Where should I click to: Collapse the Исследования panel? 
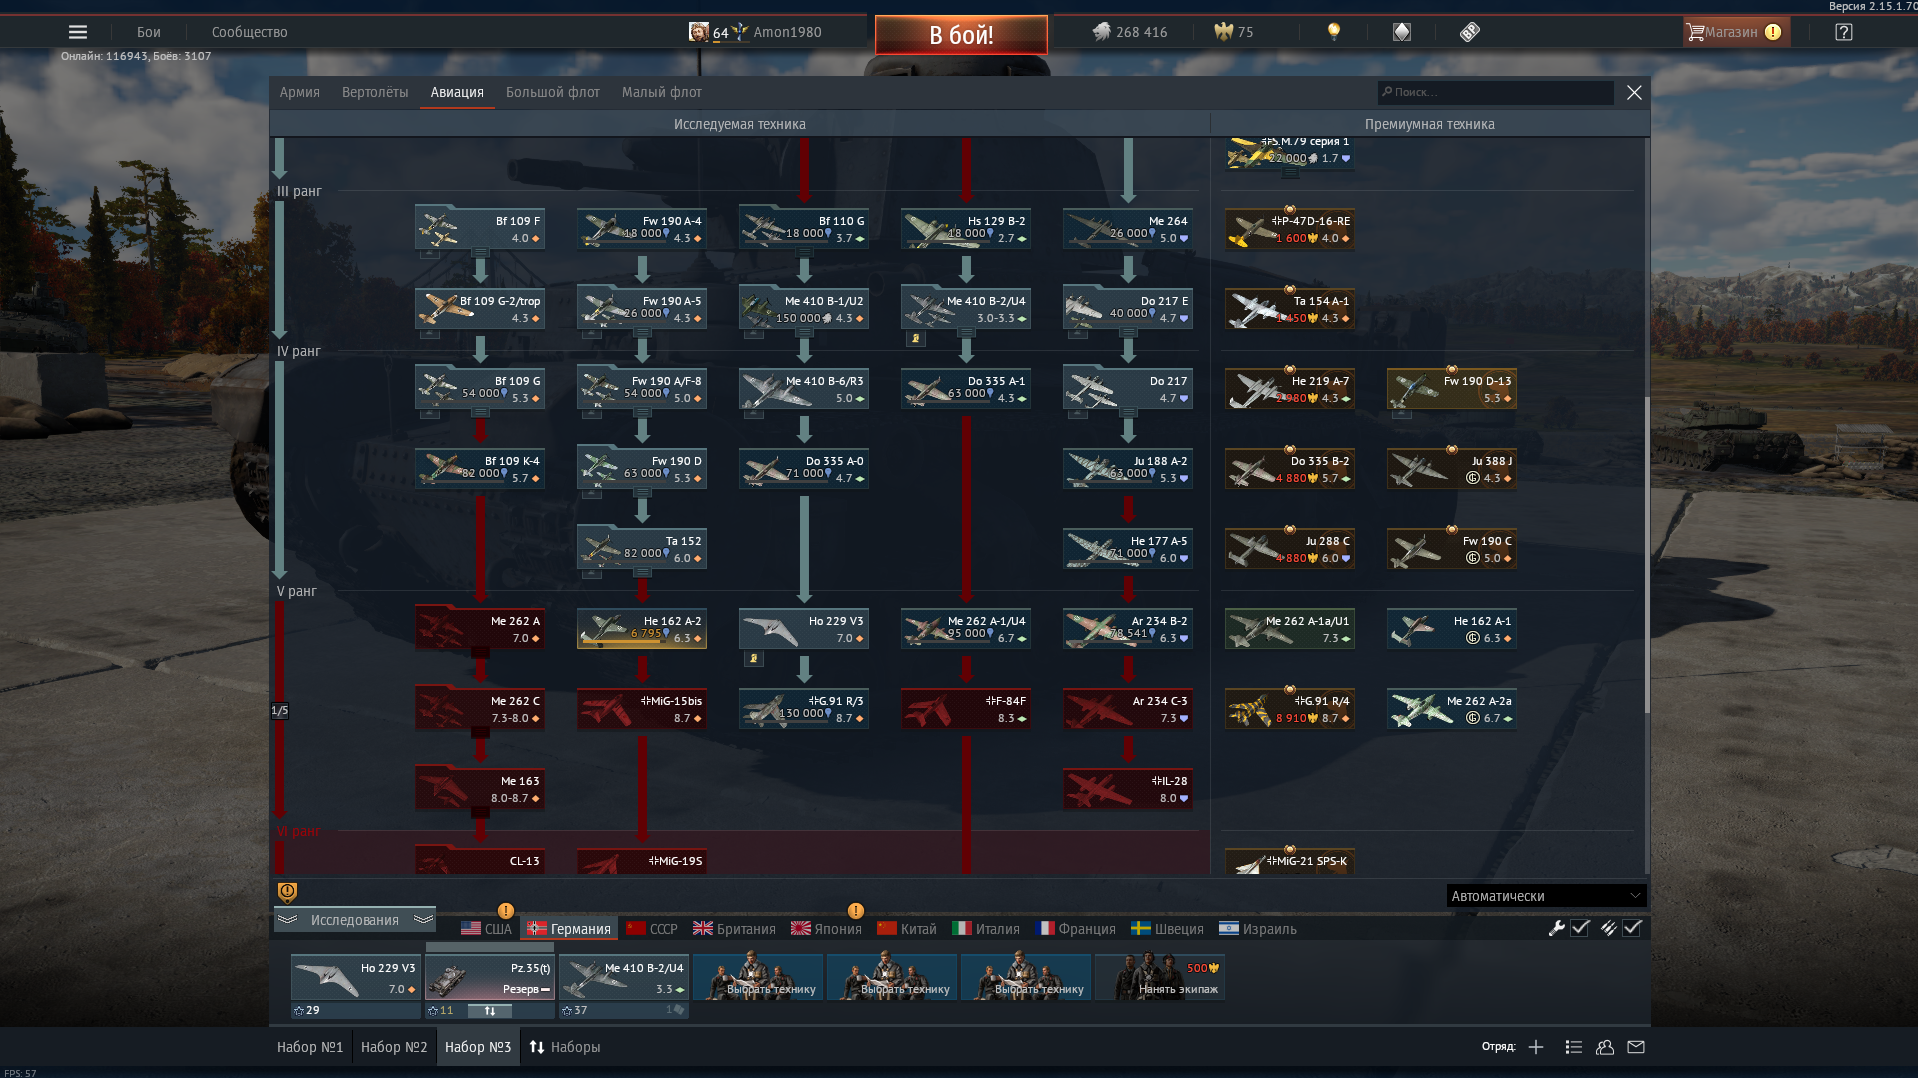coord(354,920)
